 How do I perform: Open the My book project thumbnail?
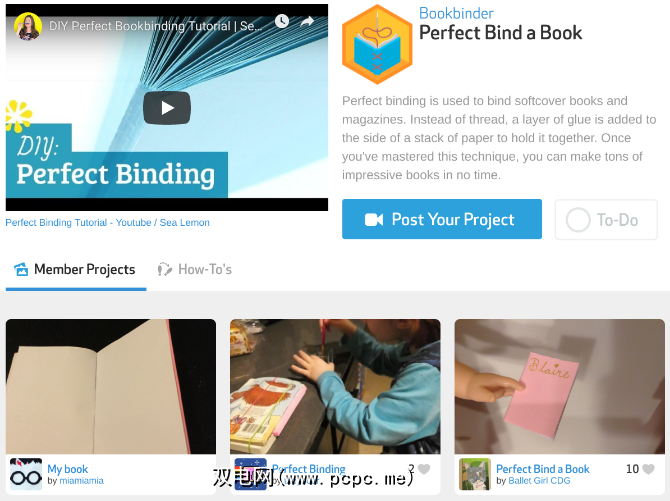click(x=111, y=386)
